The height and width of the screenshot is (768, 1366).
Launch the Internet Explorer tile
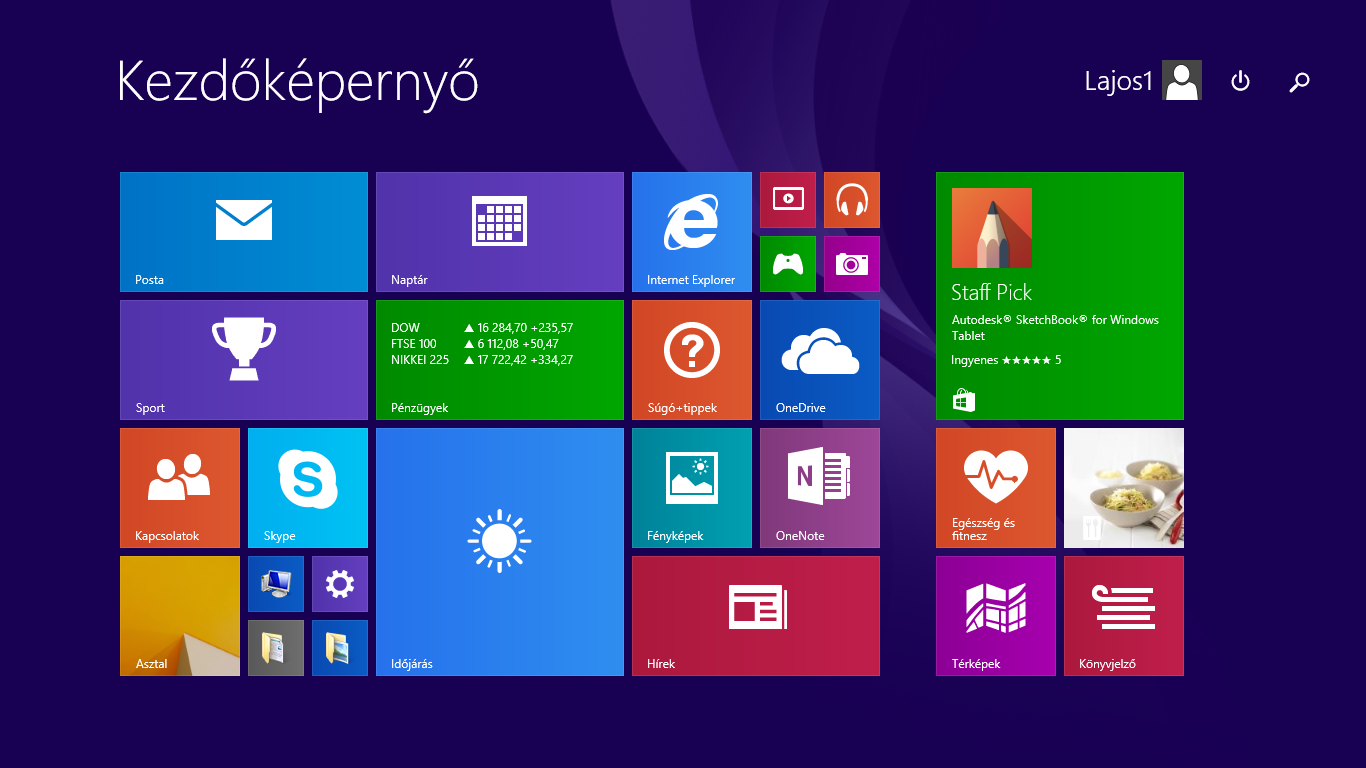pos(692,232)
